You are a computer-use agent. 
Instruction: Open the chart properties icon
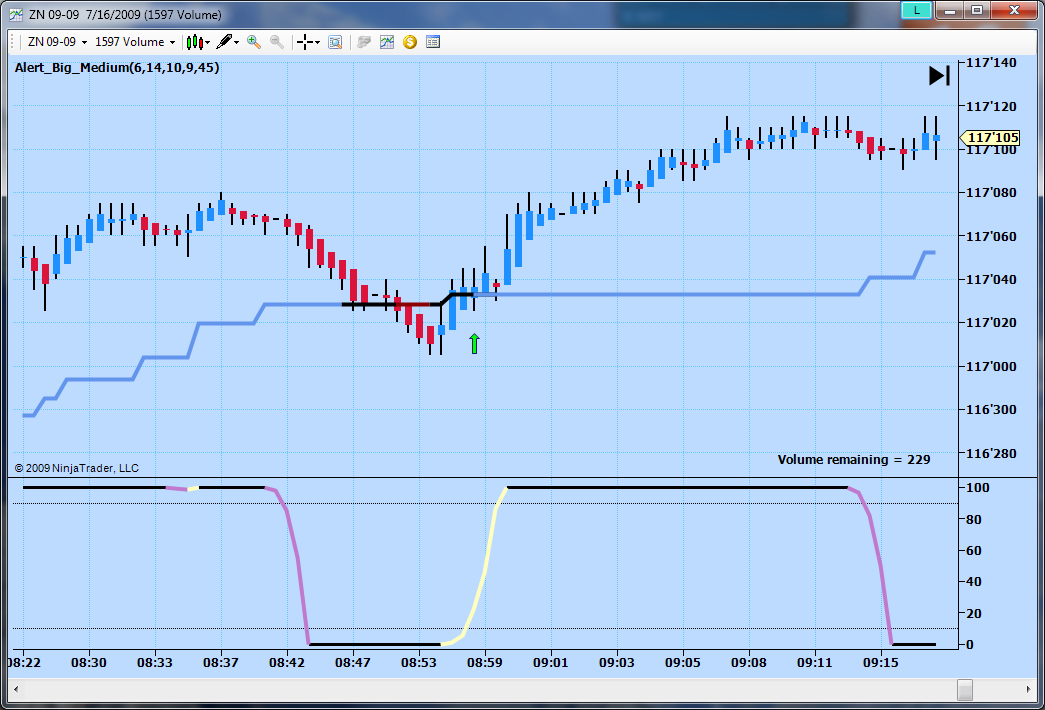(x=433, y=42)
